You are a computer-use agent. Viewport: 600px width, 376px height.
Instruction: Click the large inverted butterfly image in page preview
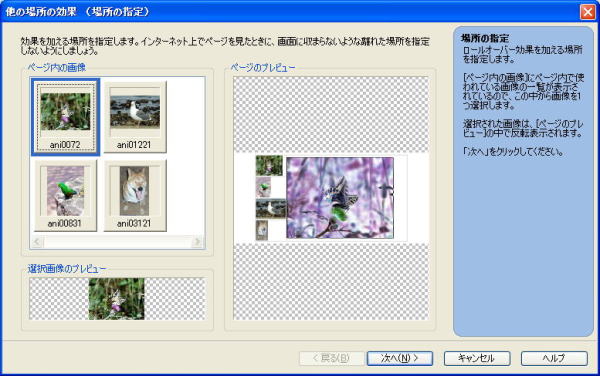(x=340, y=198)
